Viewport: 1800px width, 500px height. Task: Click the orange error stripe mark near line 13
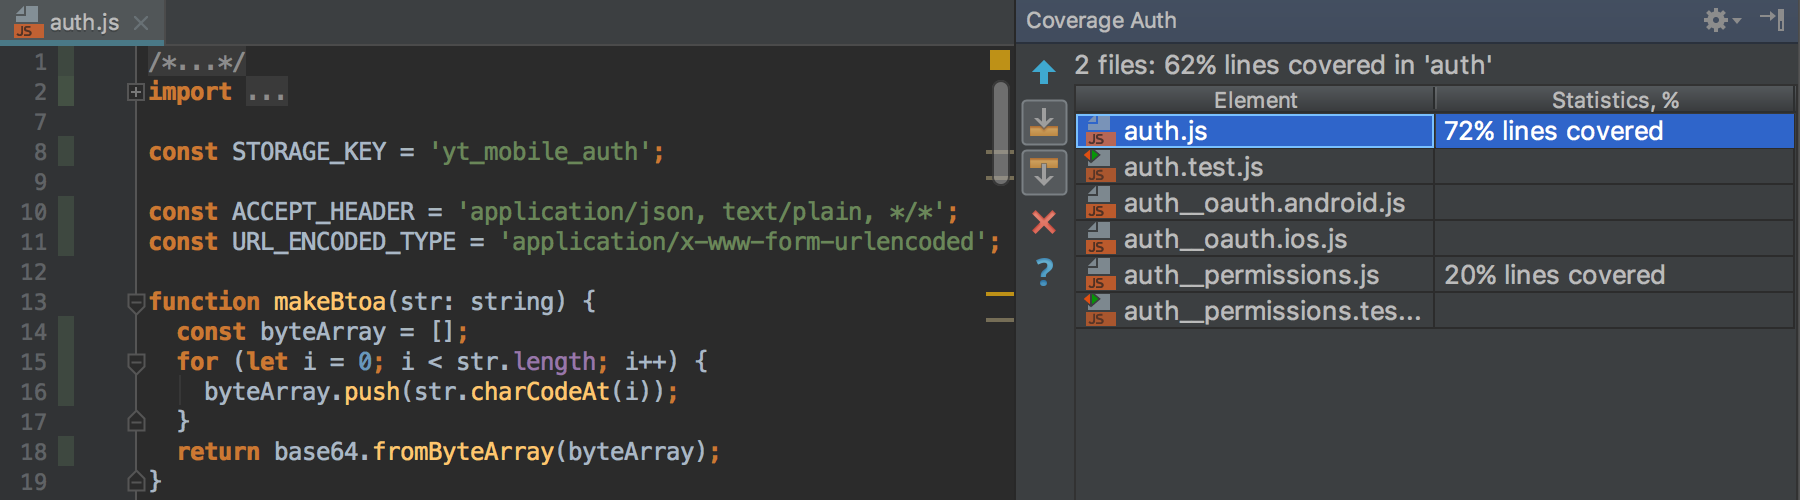pyautogui.click(x=1000, y=294)
